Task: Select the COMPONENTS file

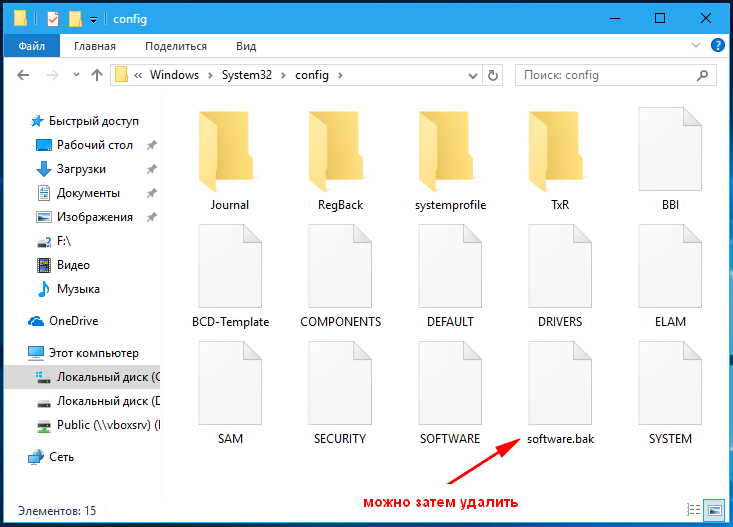Action: pyautogui.click(x=340, y=277)
